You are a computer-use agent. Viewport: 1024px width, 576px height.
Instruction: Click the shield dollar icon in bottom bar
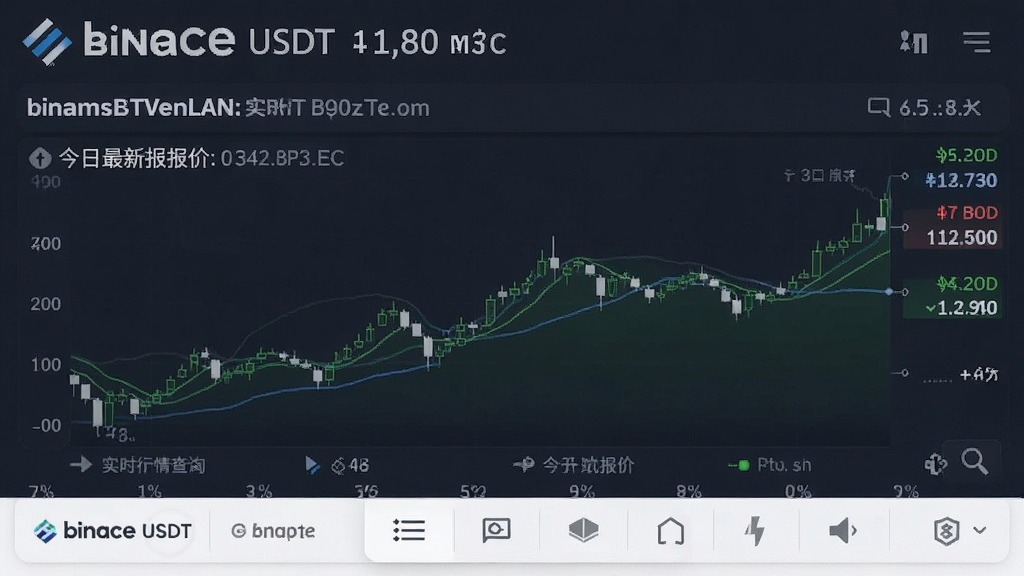[946, 531]
